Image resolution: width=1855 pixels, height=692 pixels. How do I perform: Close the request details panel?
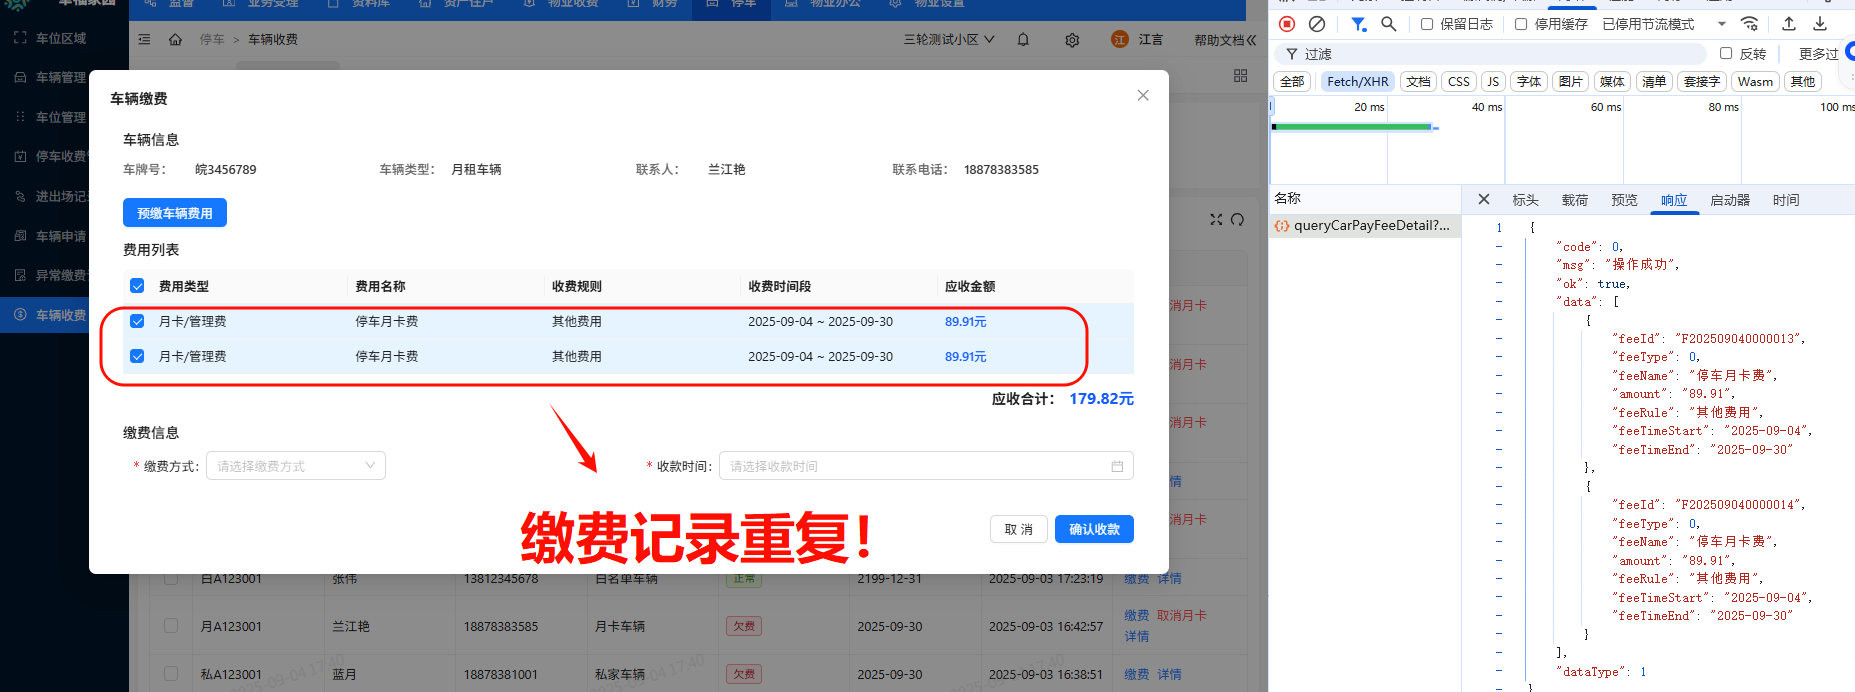pos(1484,200)
